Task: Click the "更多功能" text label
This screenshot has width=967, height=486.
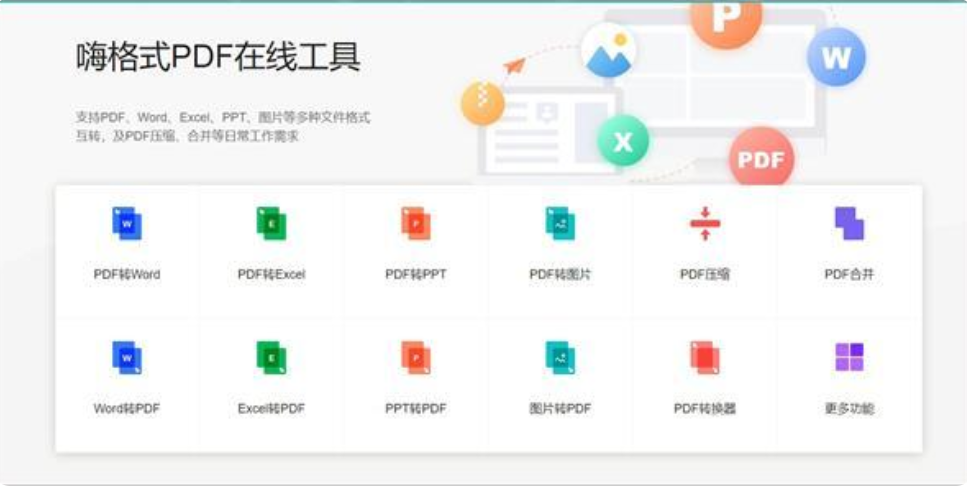Action: pyautogui.click(x=849, y=408)
